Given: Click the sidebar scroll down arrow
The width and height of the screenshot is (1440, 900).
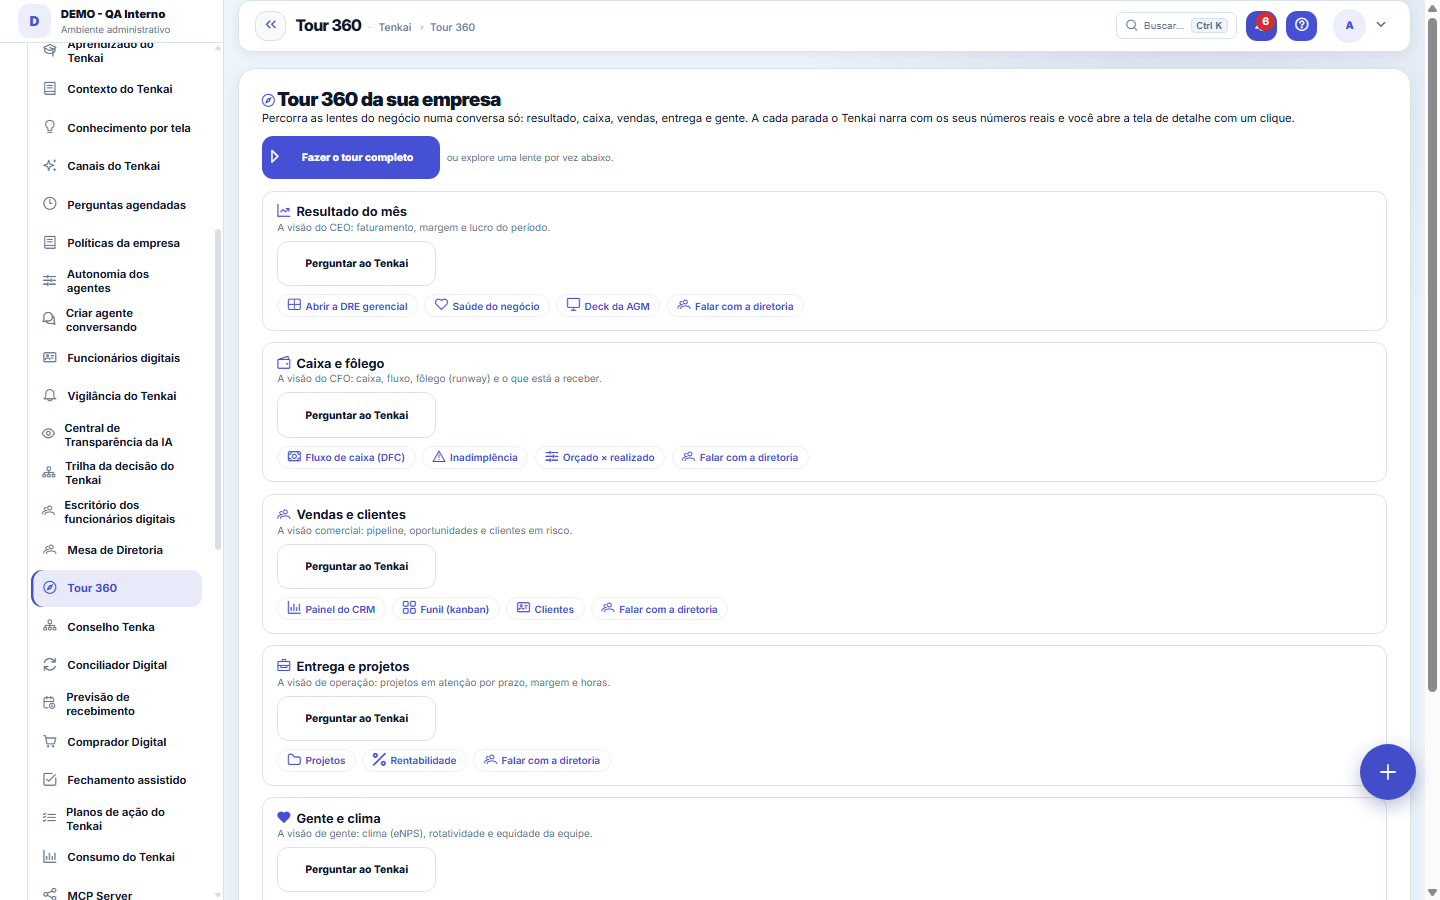Looking at the screenshot, I should tap(218, 894).
